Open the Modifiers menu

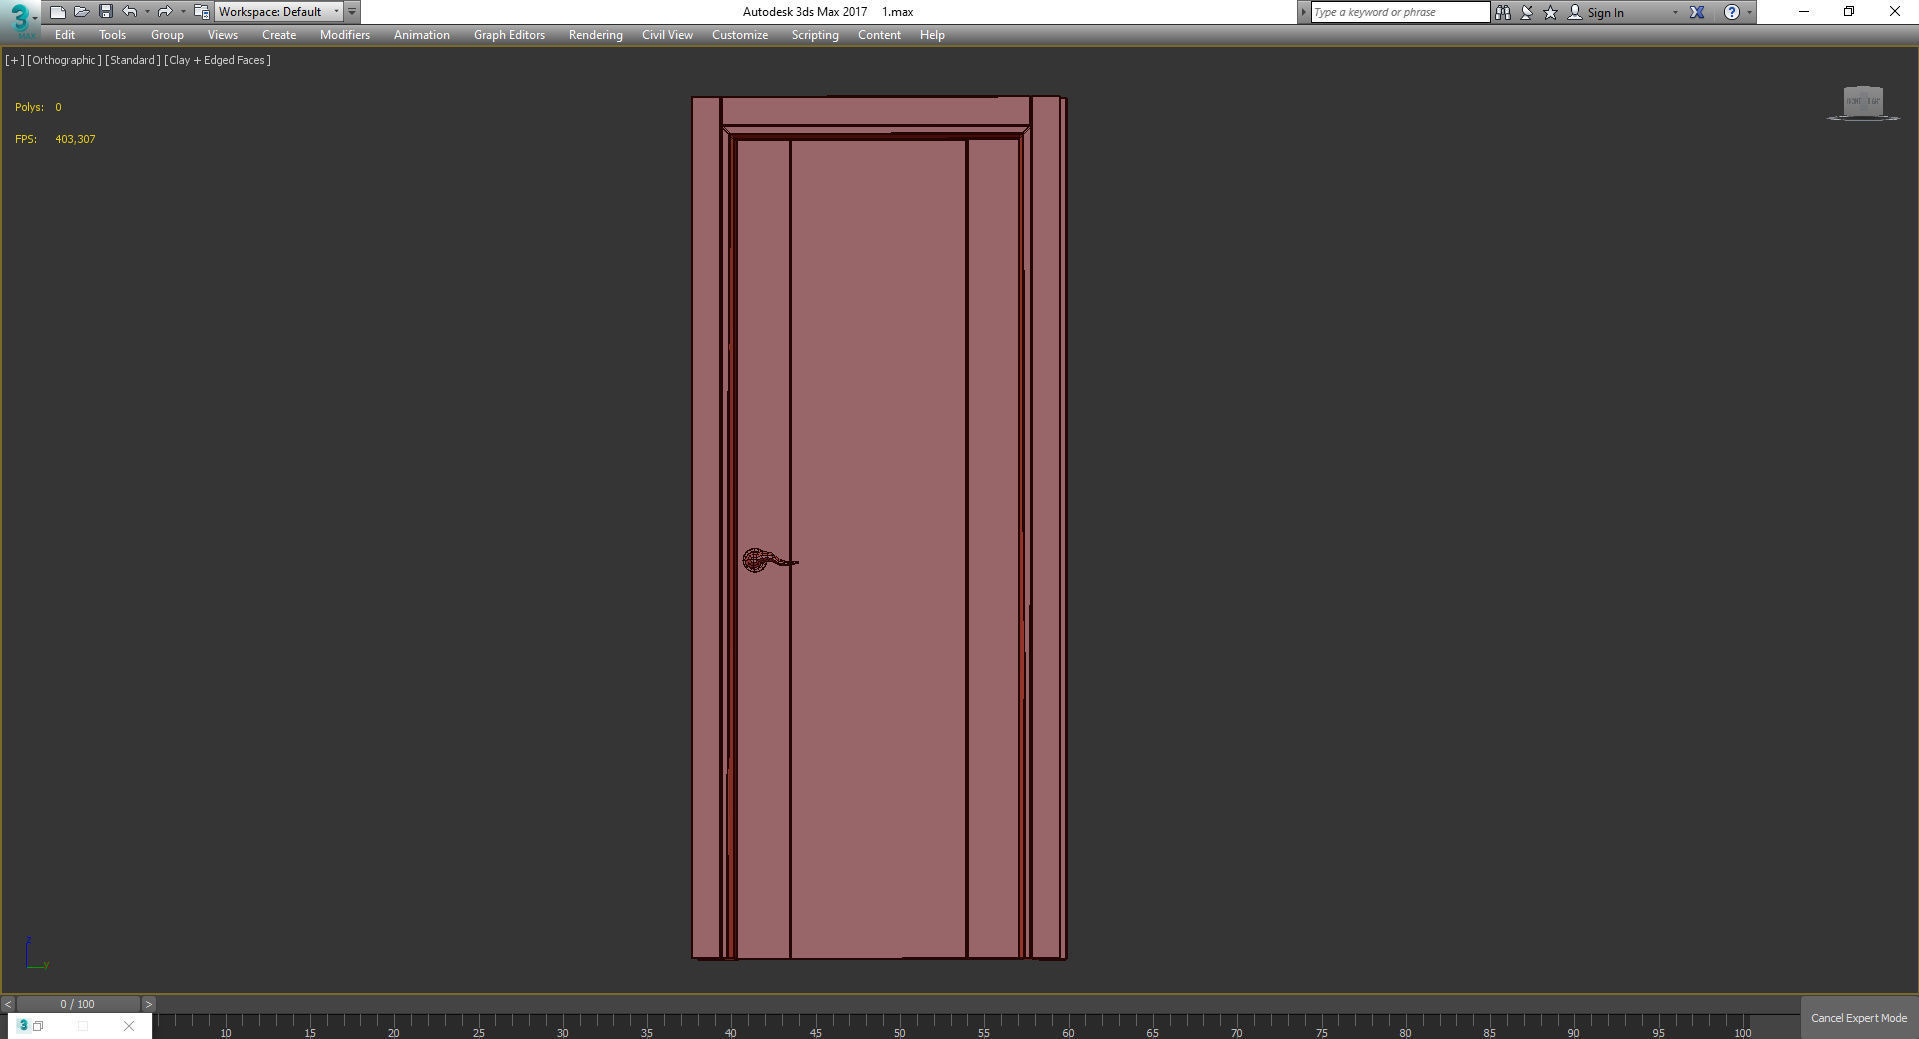345,35
